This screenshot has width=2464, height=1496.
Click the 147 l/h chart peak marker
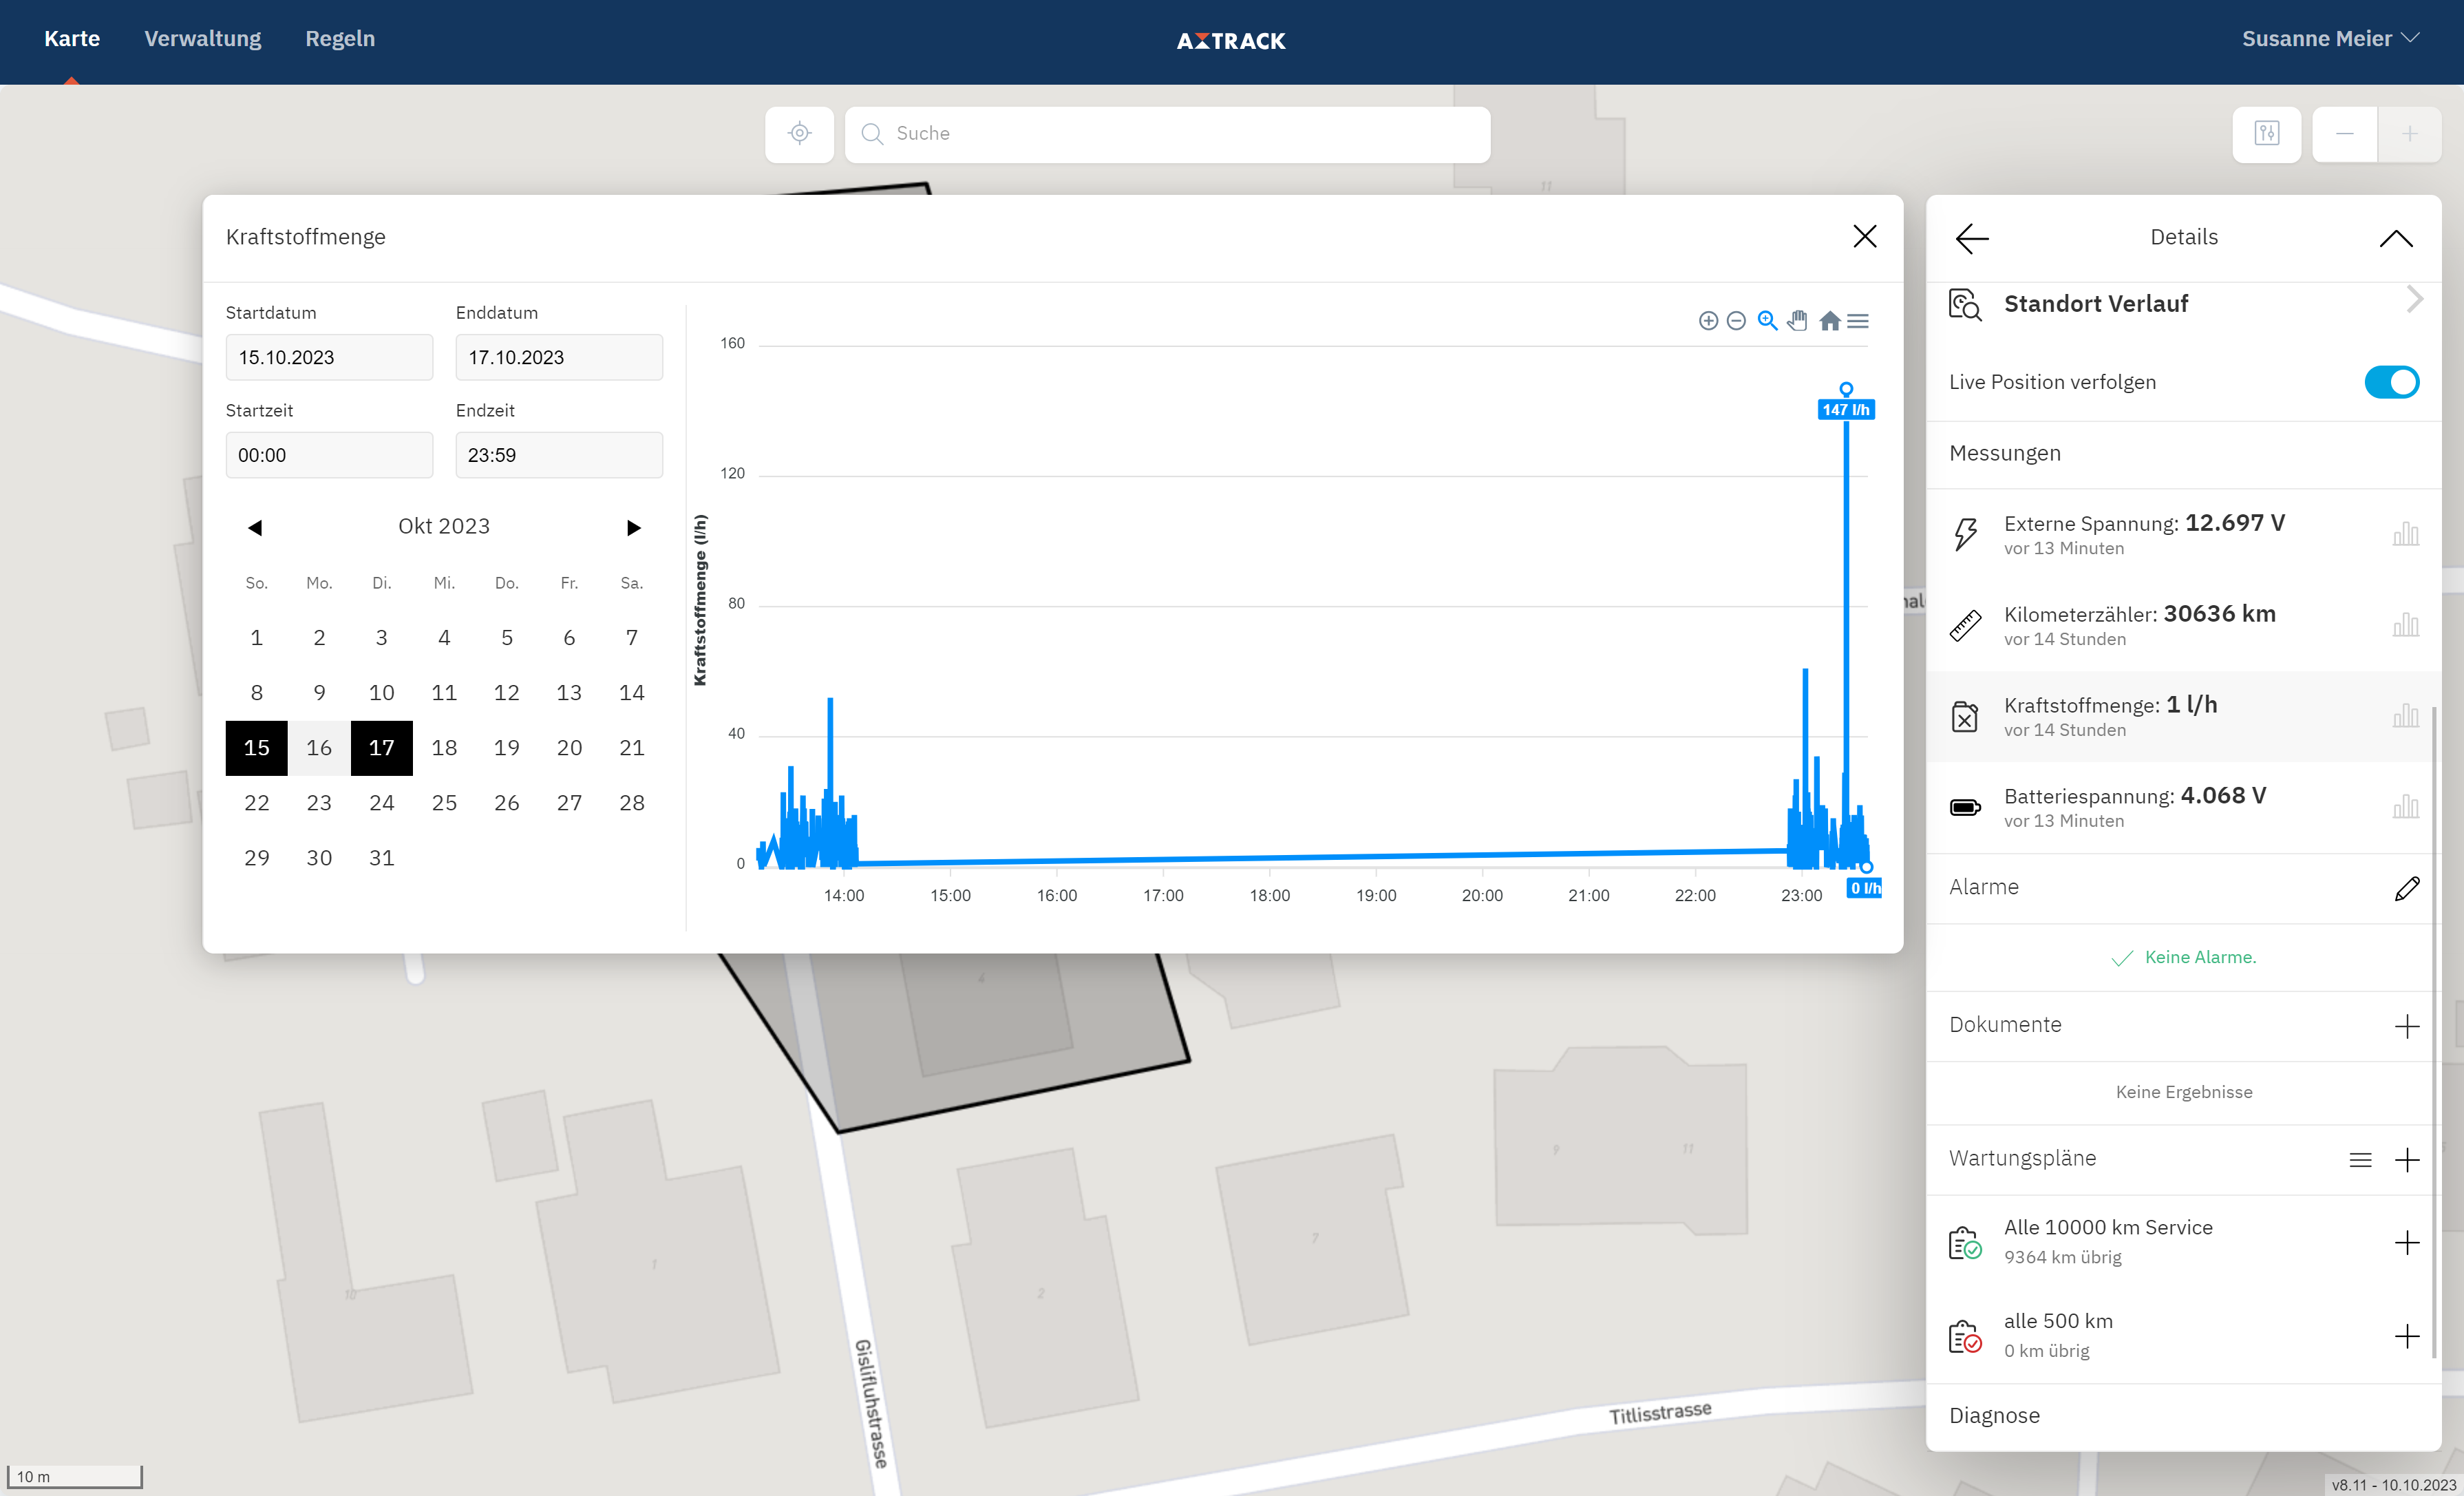[x=1845, y=389]
